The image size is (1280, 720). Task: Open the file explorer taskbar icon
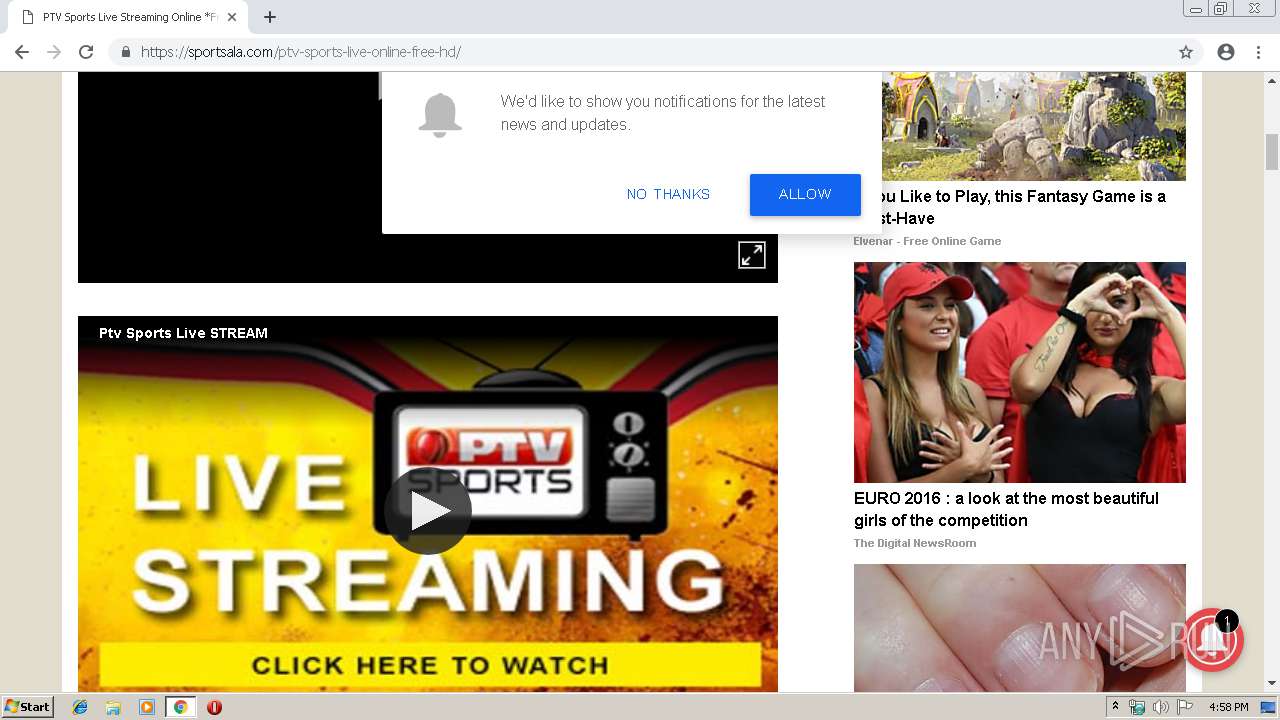pyautogui.click(x=113, y=707)
